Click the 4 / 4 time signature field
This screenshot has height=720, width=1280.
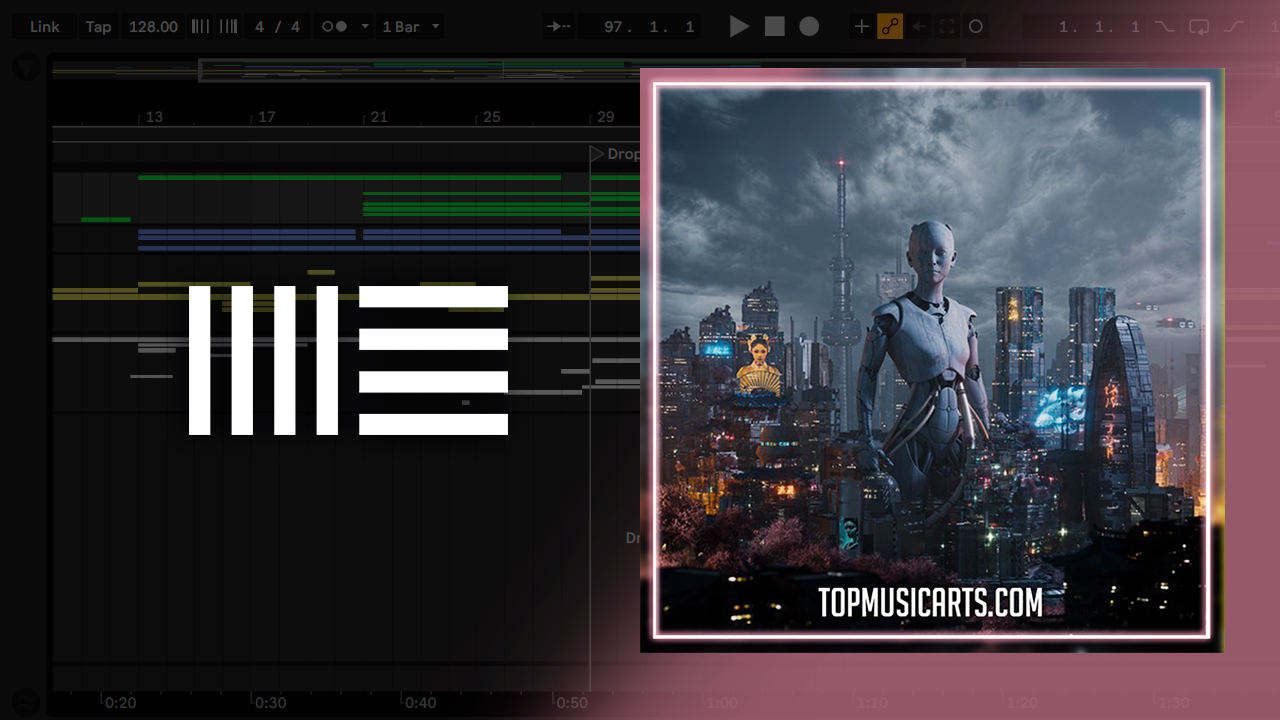pos(277,27)
